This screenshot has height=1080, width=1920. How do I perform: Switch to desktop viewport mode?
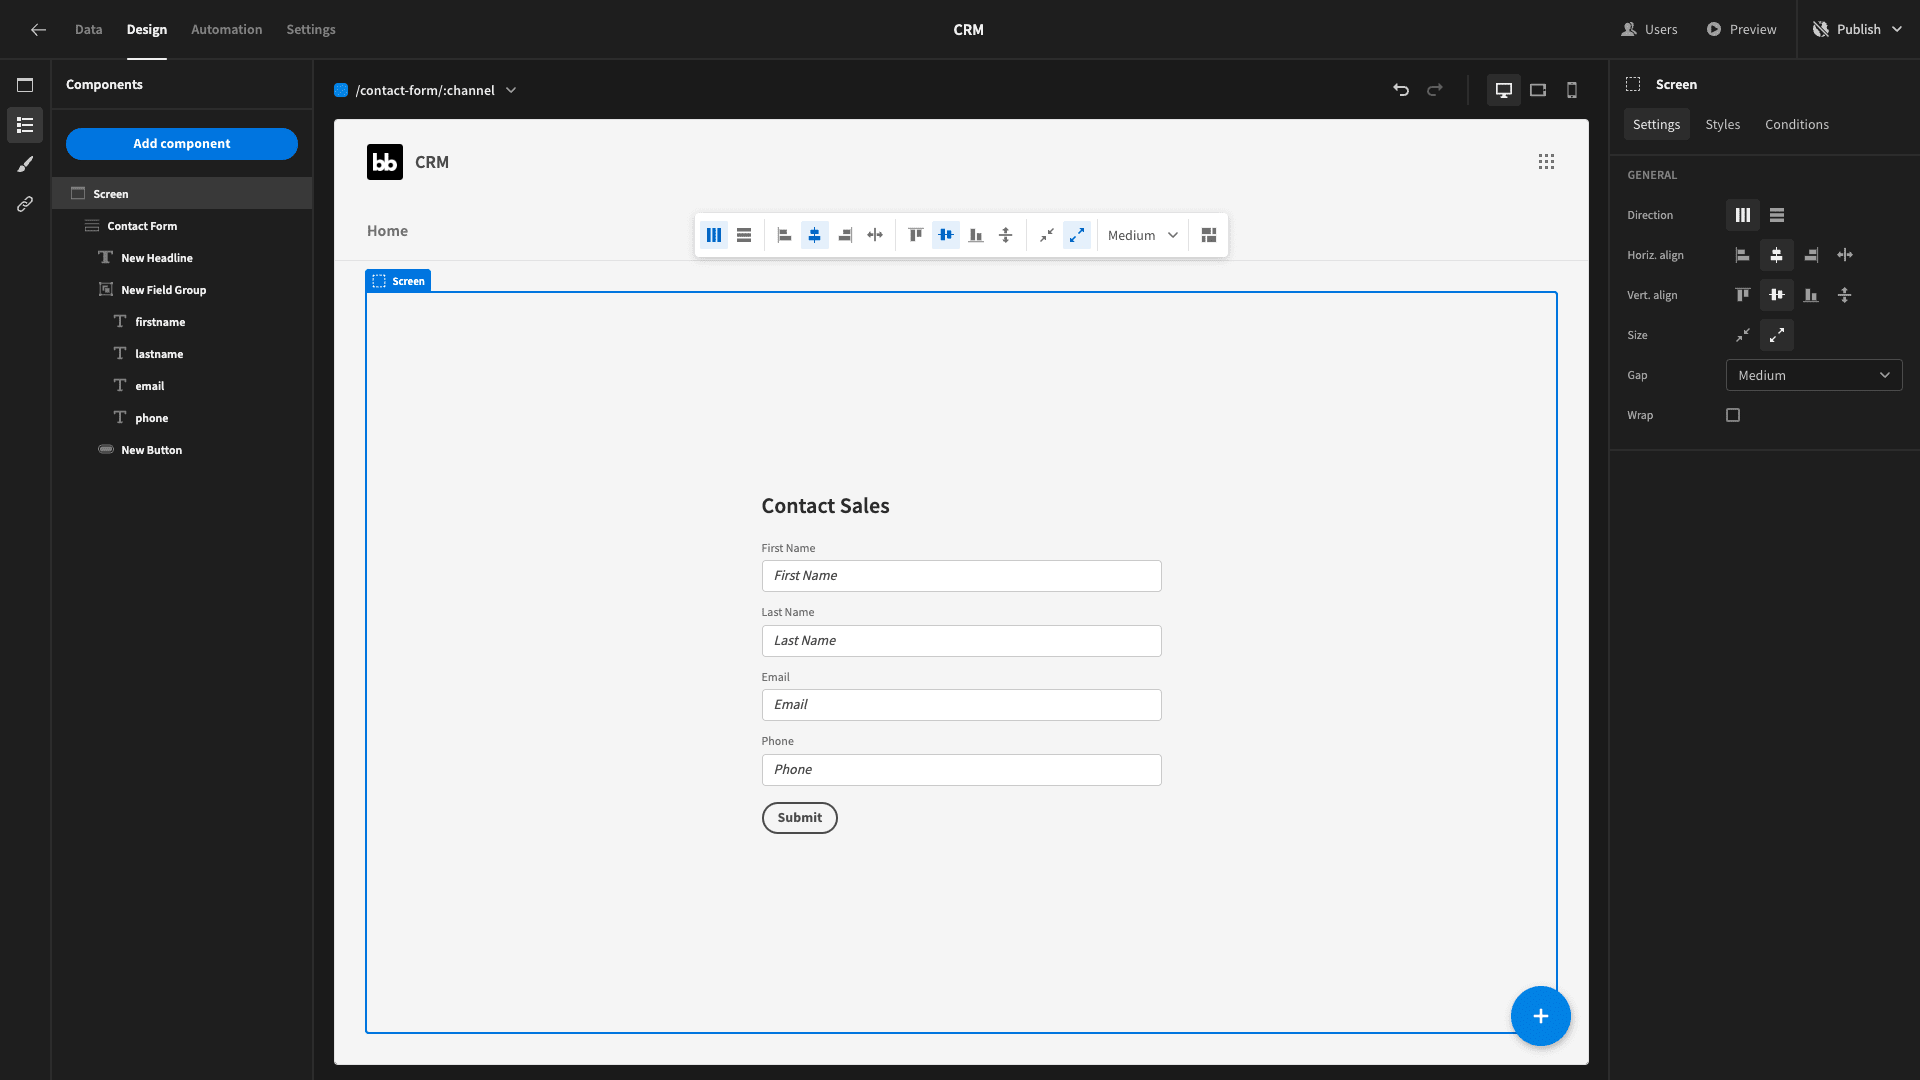(1503, 90)
